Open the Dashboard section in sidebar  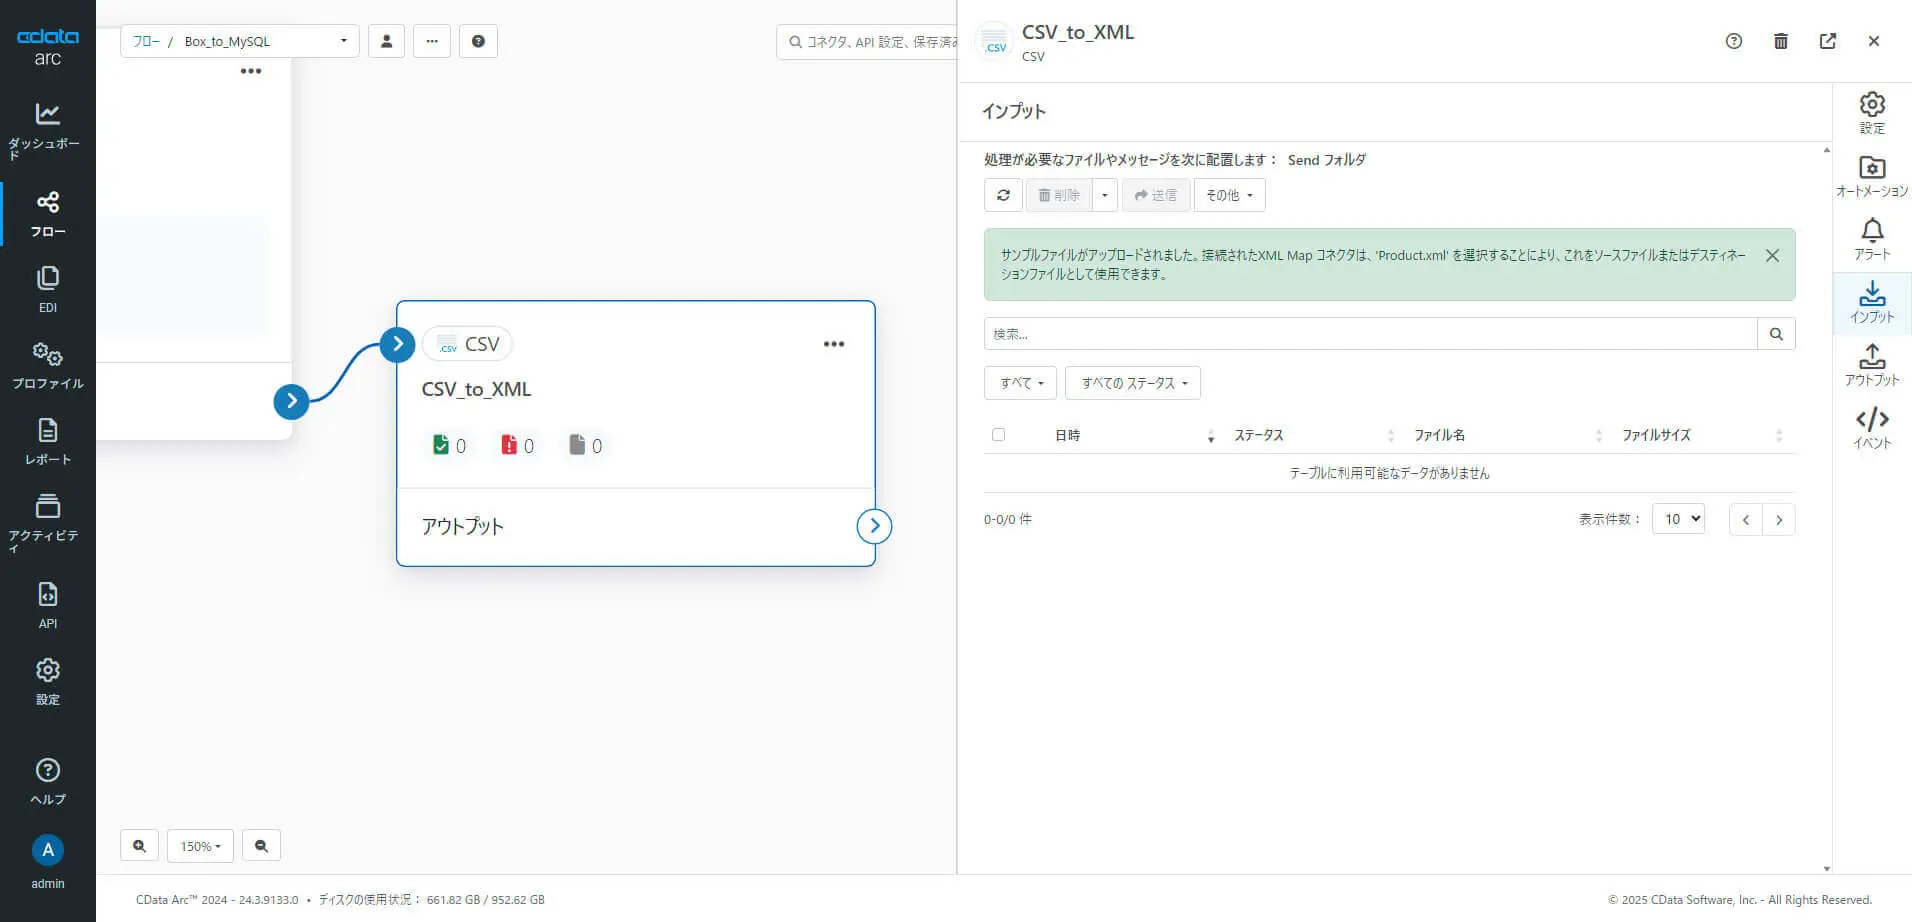pos(47,130)
